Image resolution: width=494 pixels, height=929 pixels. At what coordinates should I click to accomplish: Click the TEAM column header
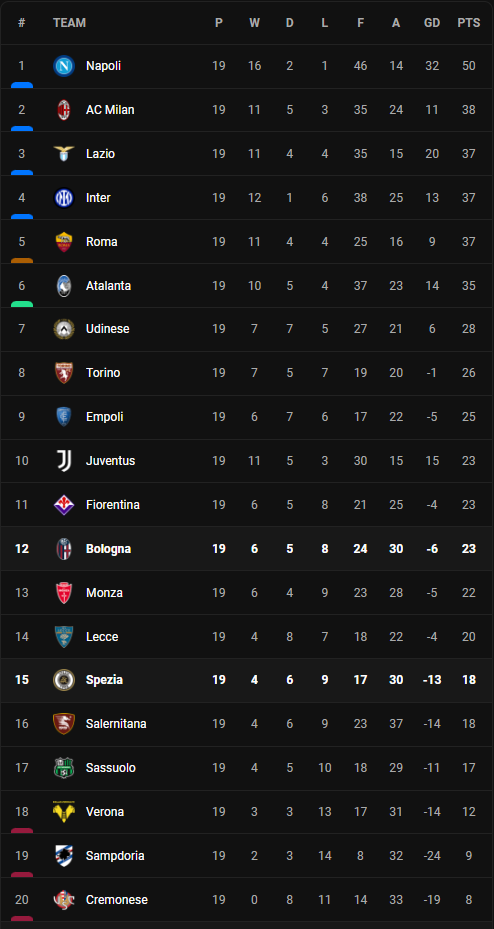69,23
